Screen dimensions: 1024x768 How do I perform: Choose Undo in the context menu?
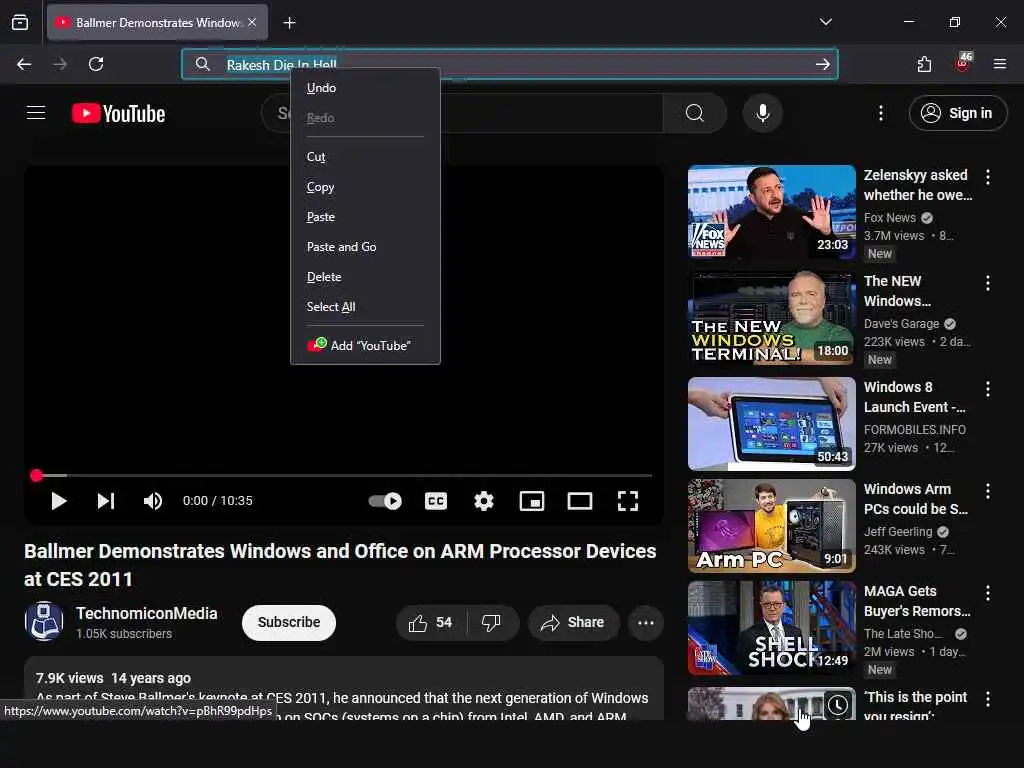pyautogui.click(x=365, y=88)
